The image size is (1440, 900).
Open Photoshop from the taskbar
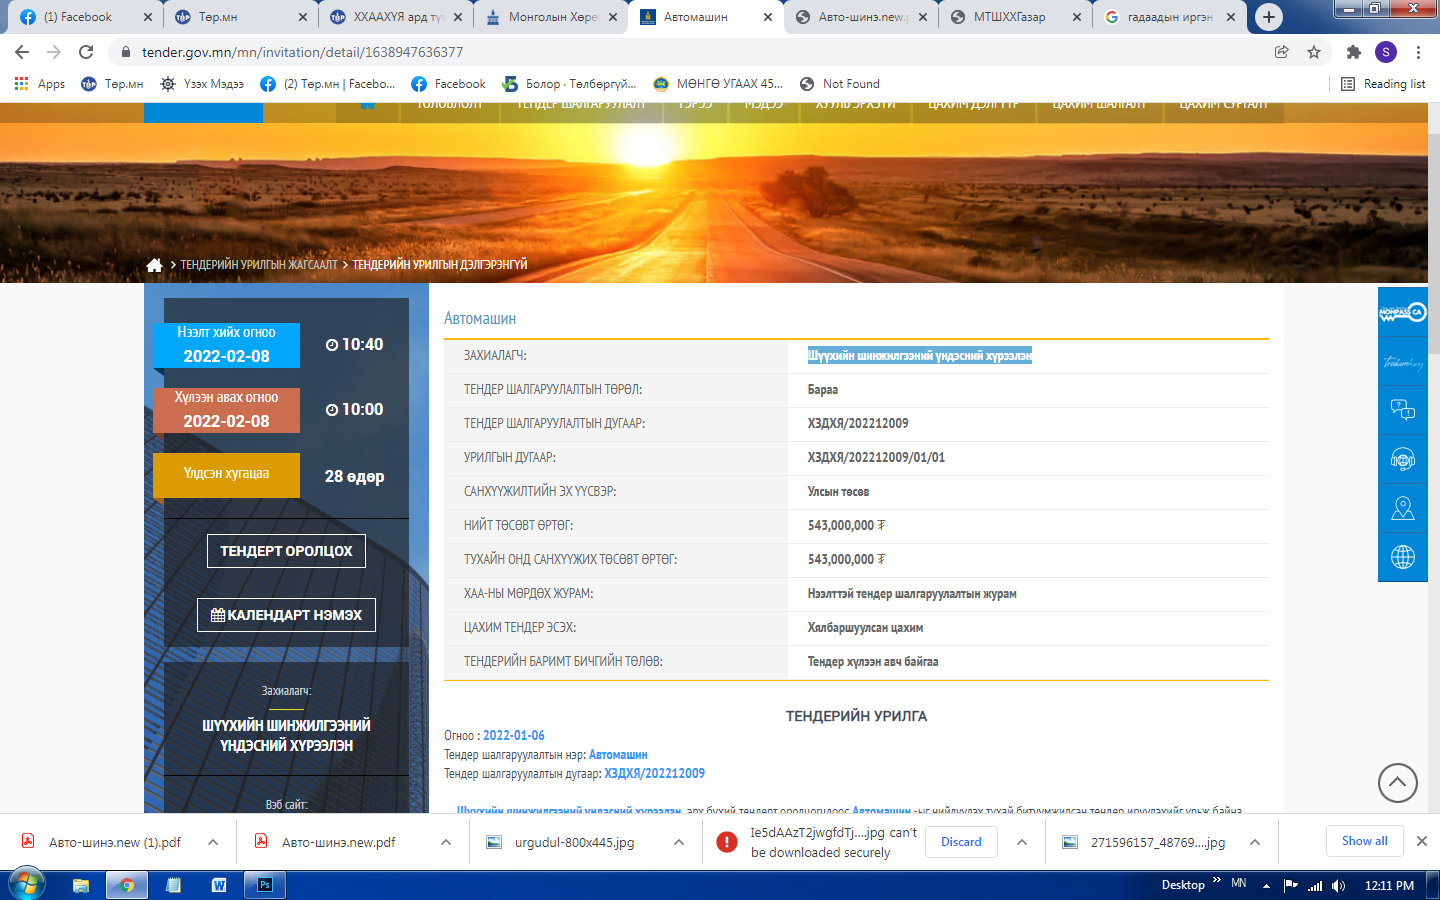pos(265,885)
